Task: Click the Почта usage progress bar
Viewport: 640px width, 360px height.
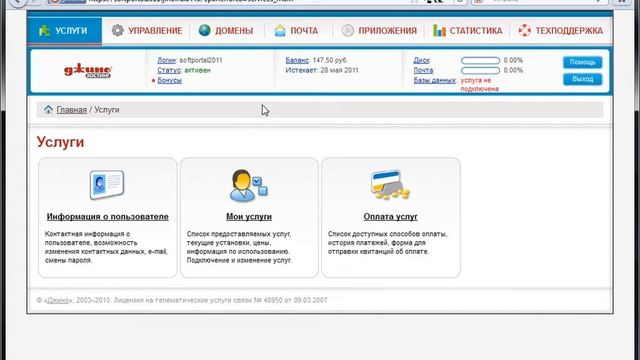Action: pos(480,71)
